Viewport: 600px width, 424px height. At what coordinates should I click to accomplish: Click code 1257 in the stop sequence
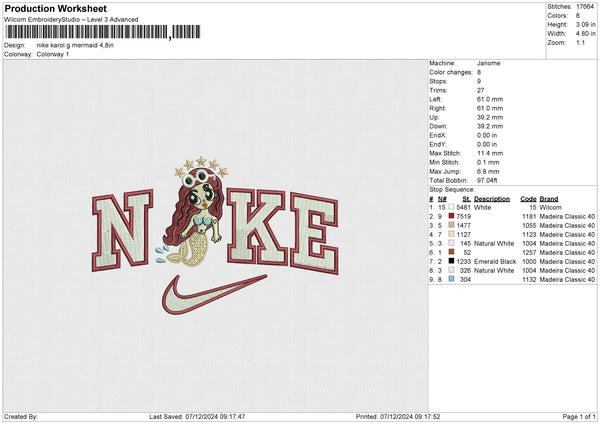pos(529,253)
